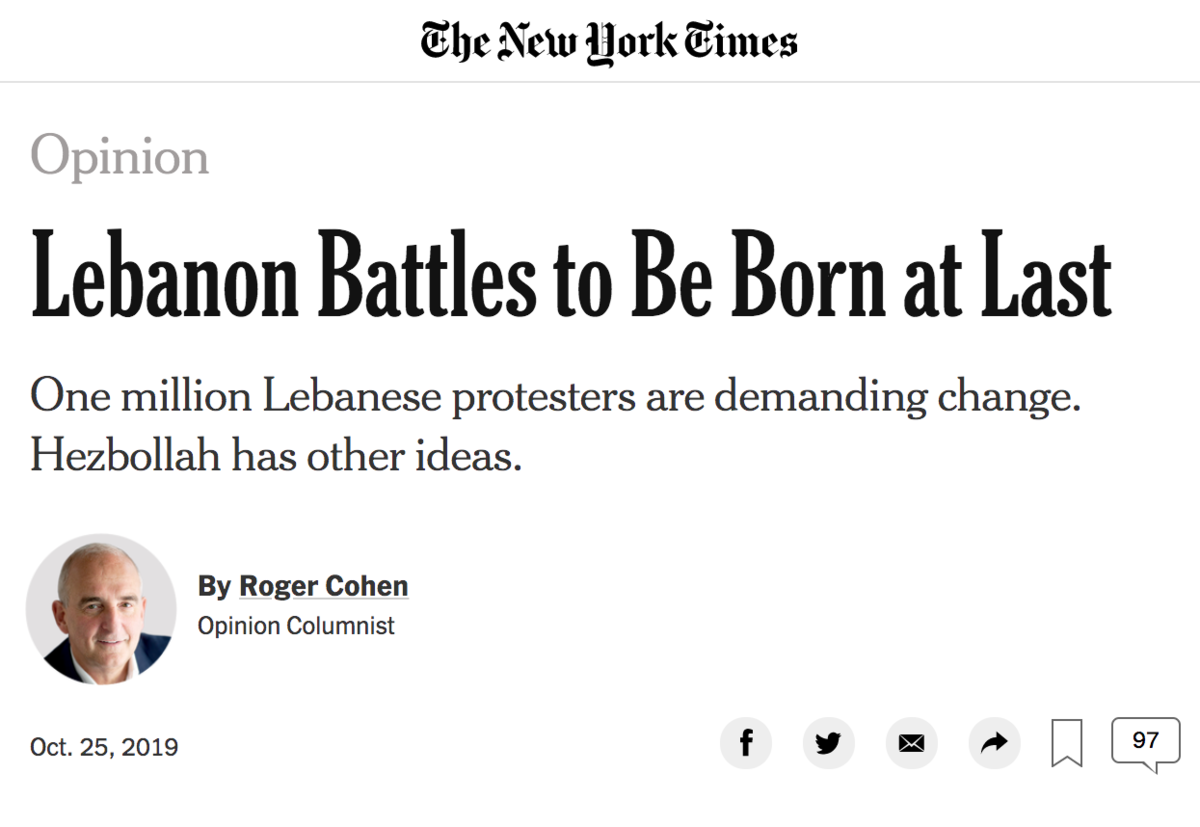Go to The New York Times homepage logo
The height and width of the screenshot is (827, 1200).
click(x=609, y=41)
